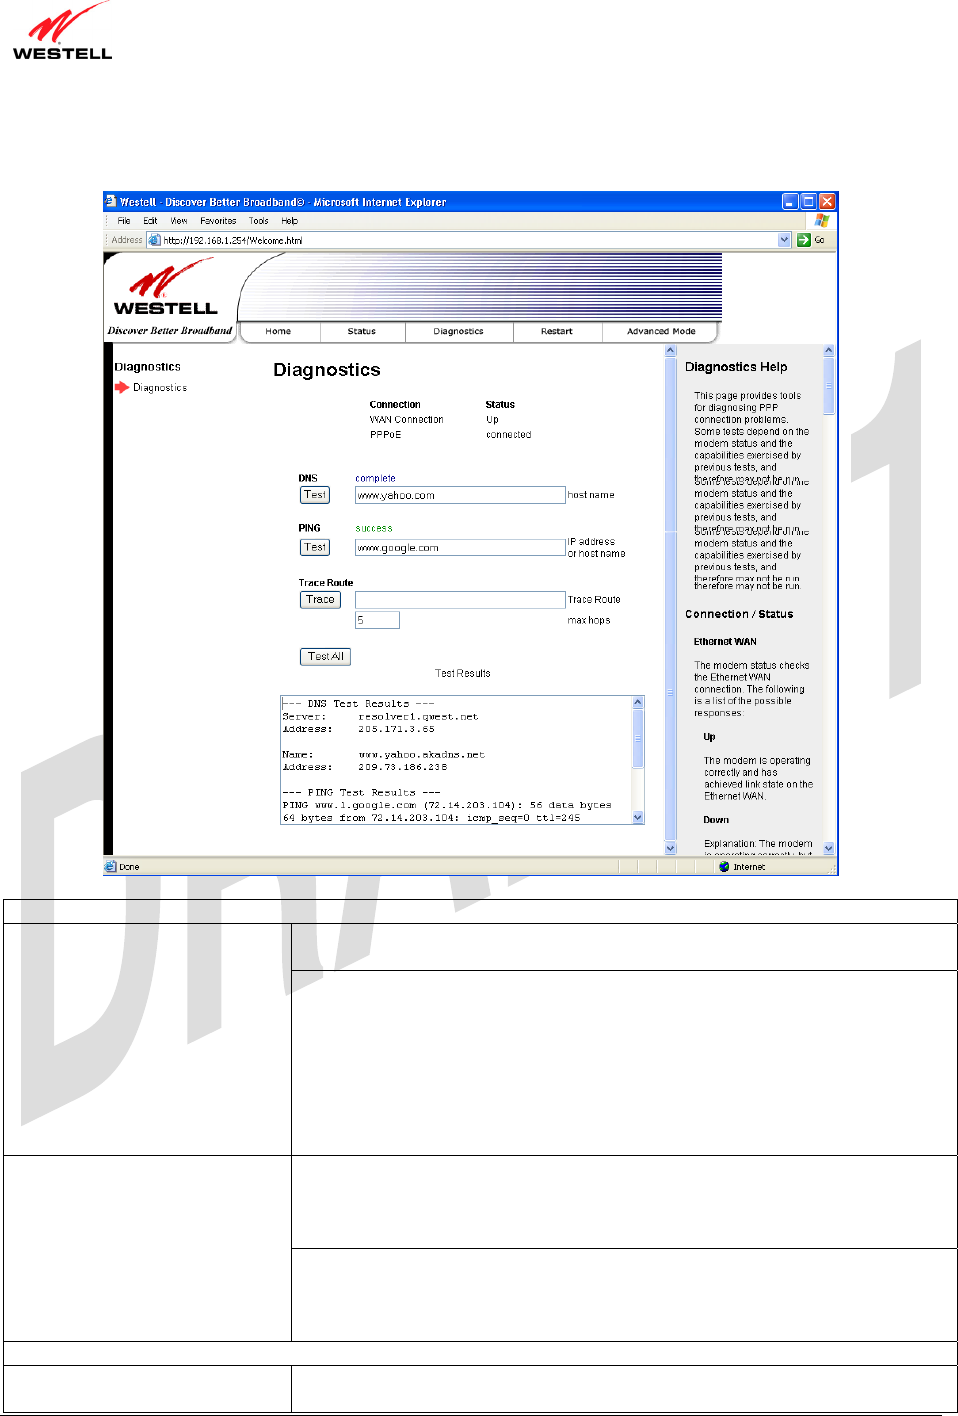Click main page scrollbar up arrow

tap(671, 351)
